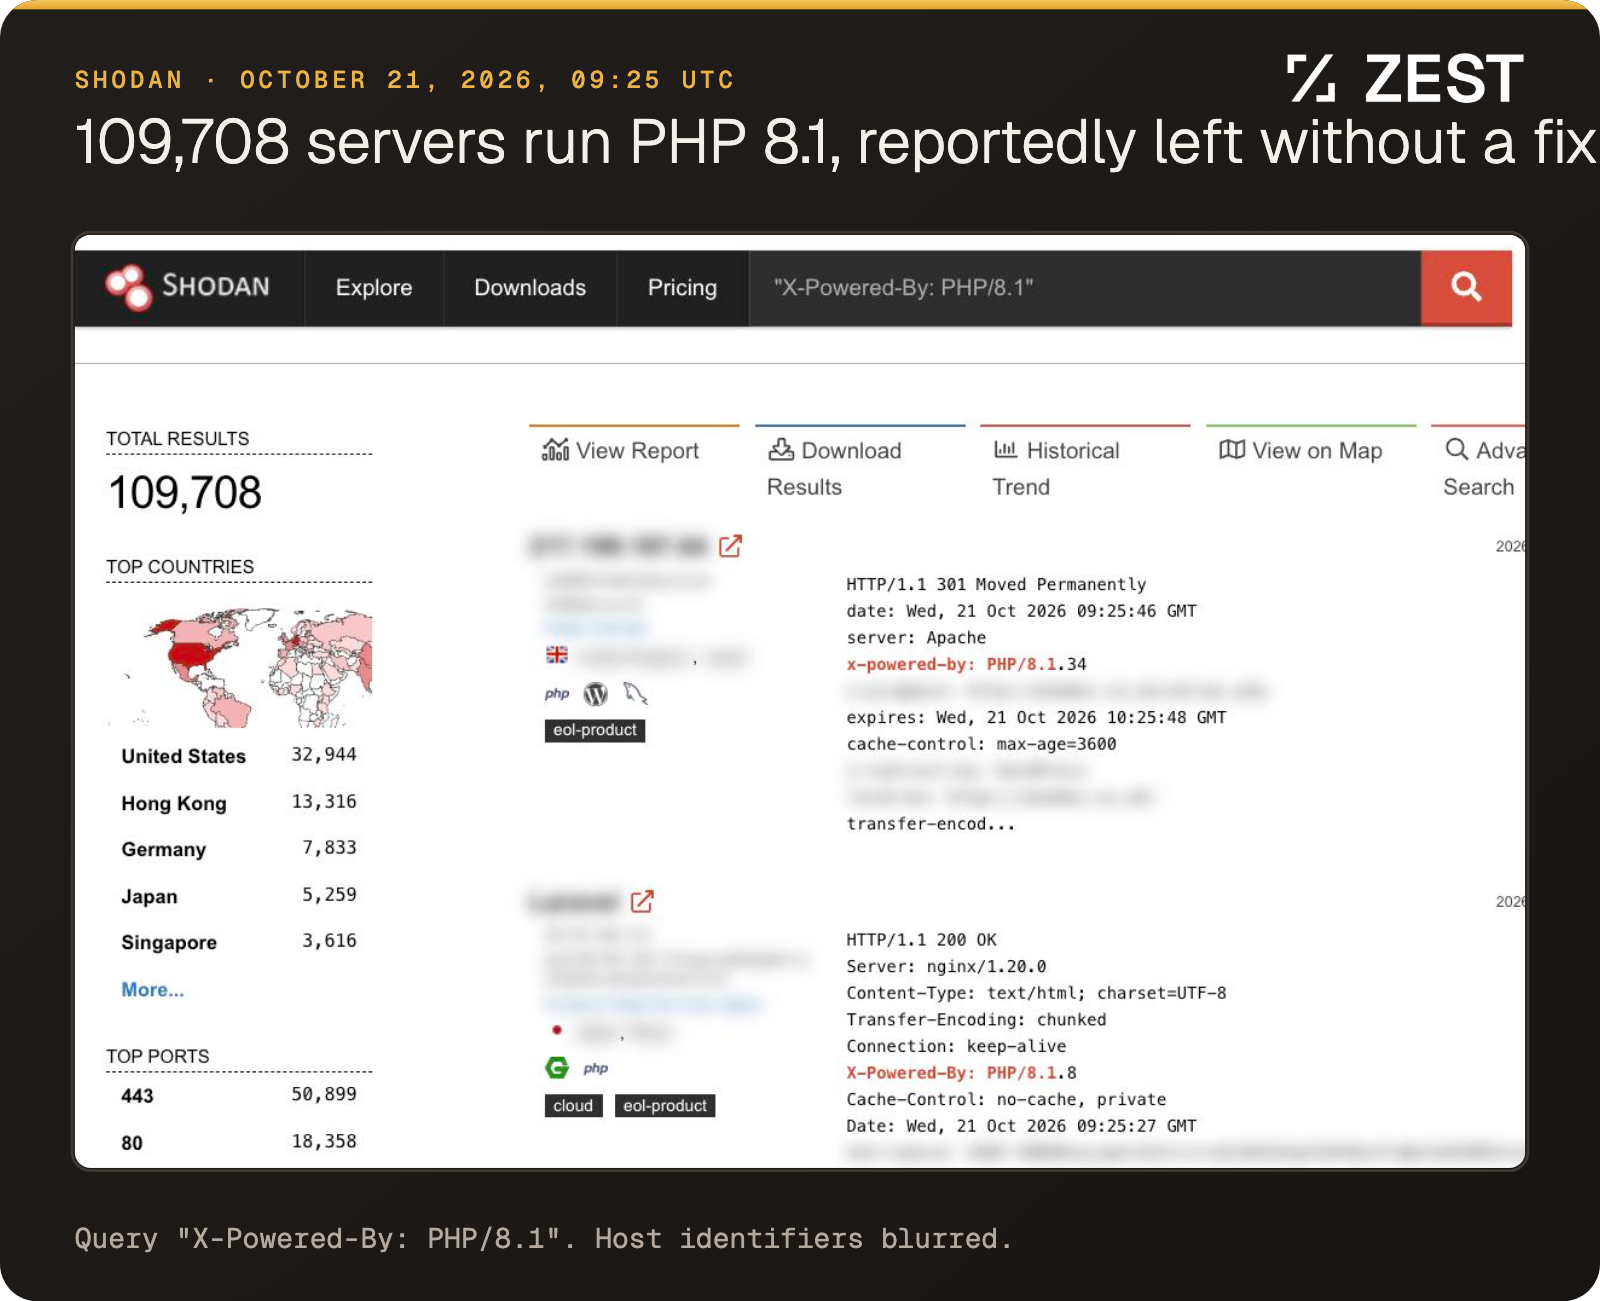
Task: Filter by Germany country
Action: [x=164, y=849]
